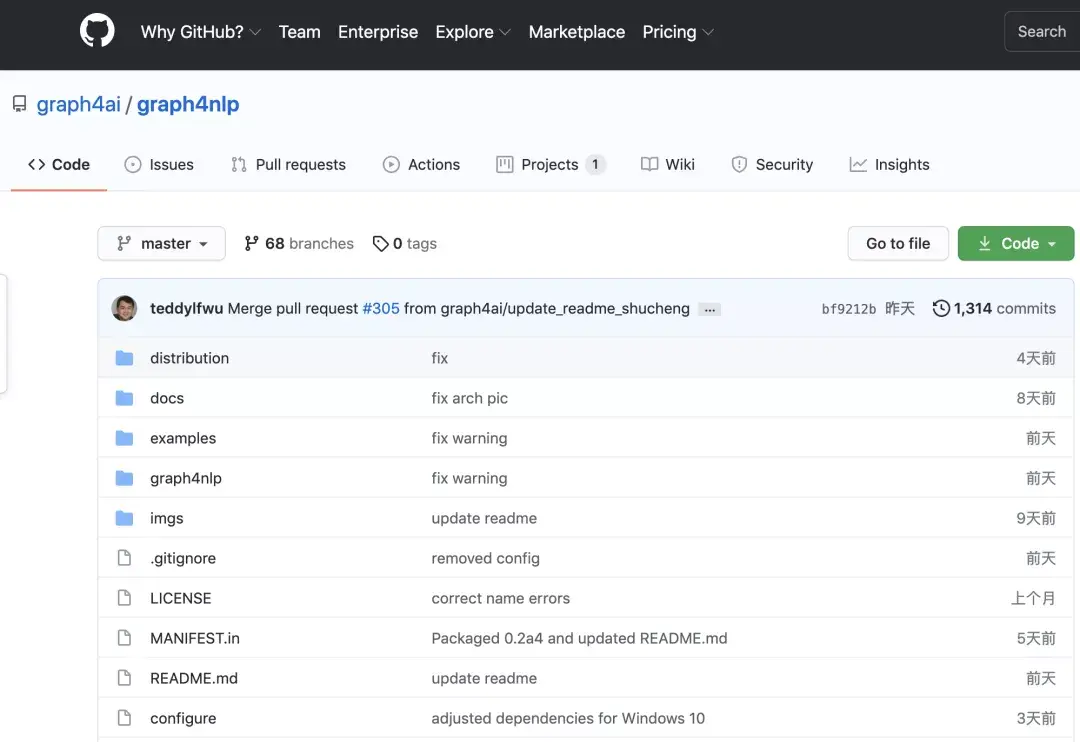Switch to the Pull requests tab
Image resolution: width=1080 pixels, height=742 pixels.
[x=288, y=165]
